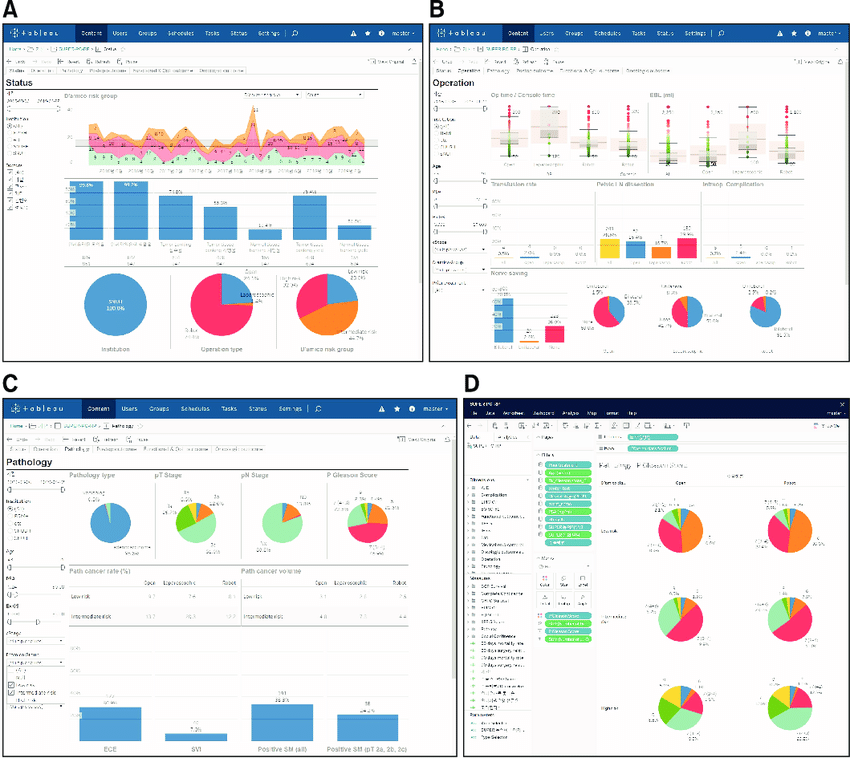Click the Tableau logo in panel A

(42, 33)
